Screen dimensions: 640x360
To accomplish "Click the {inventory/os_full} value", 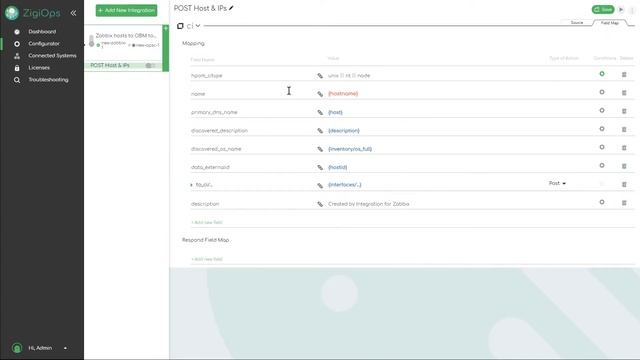I will click(350, 149).
